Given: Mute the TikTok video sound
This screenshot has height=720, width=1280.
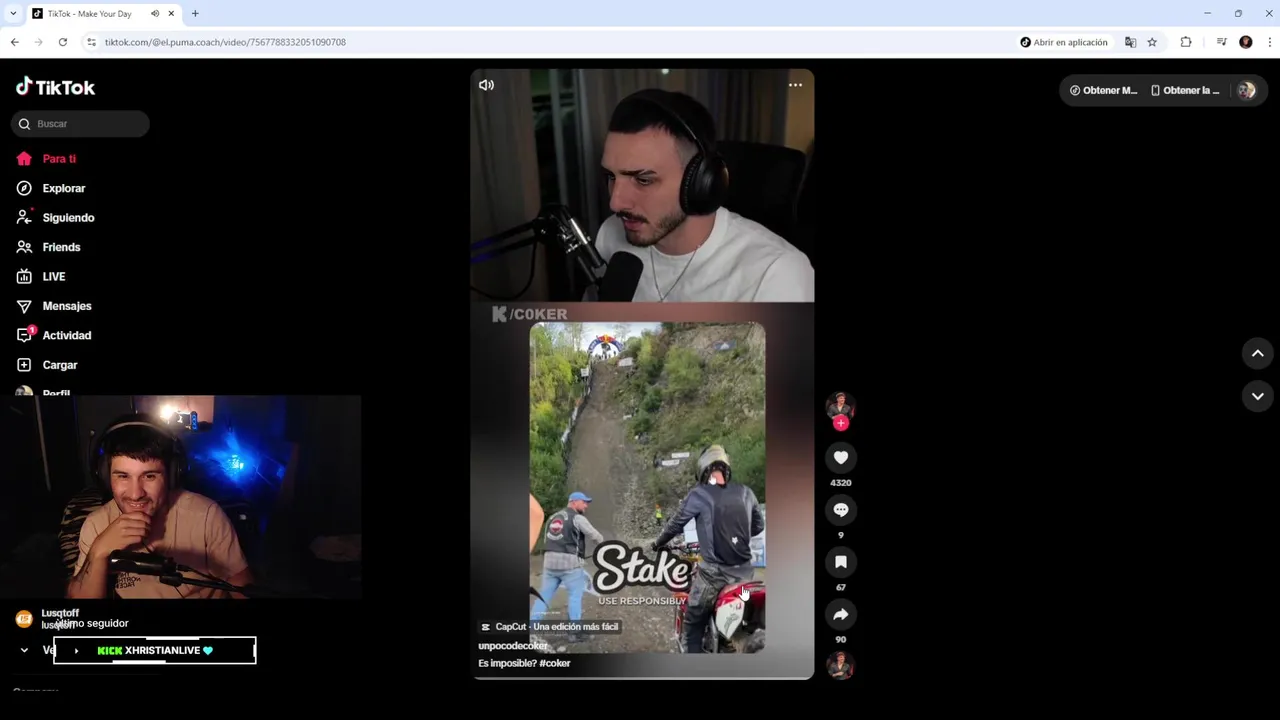Looking at the screenshot, I should (486, 85).
